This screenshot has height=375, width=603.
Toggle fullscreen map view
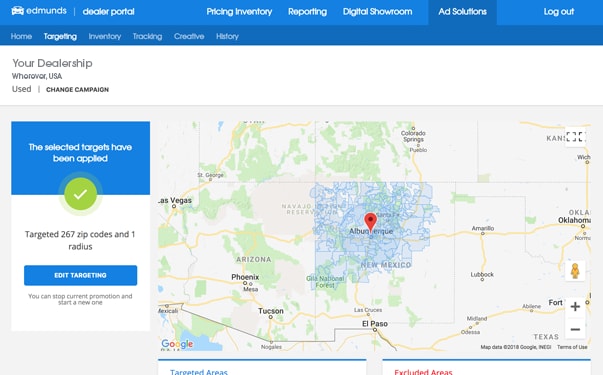pyautogui.click(x=576, y=137)
